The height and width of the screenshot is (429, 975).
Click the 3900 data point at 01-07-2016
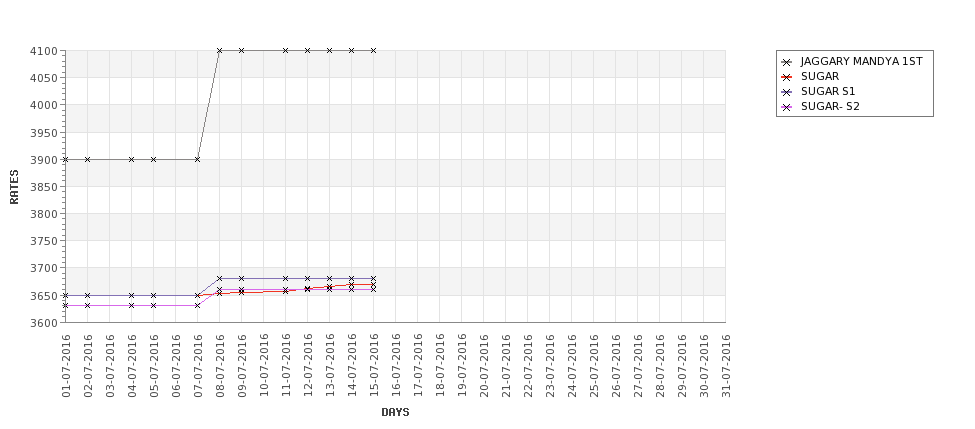pyautogui.click(x=66, y=159)
